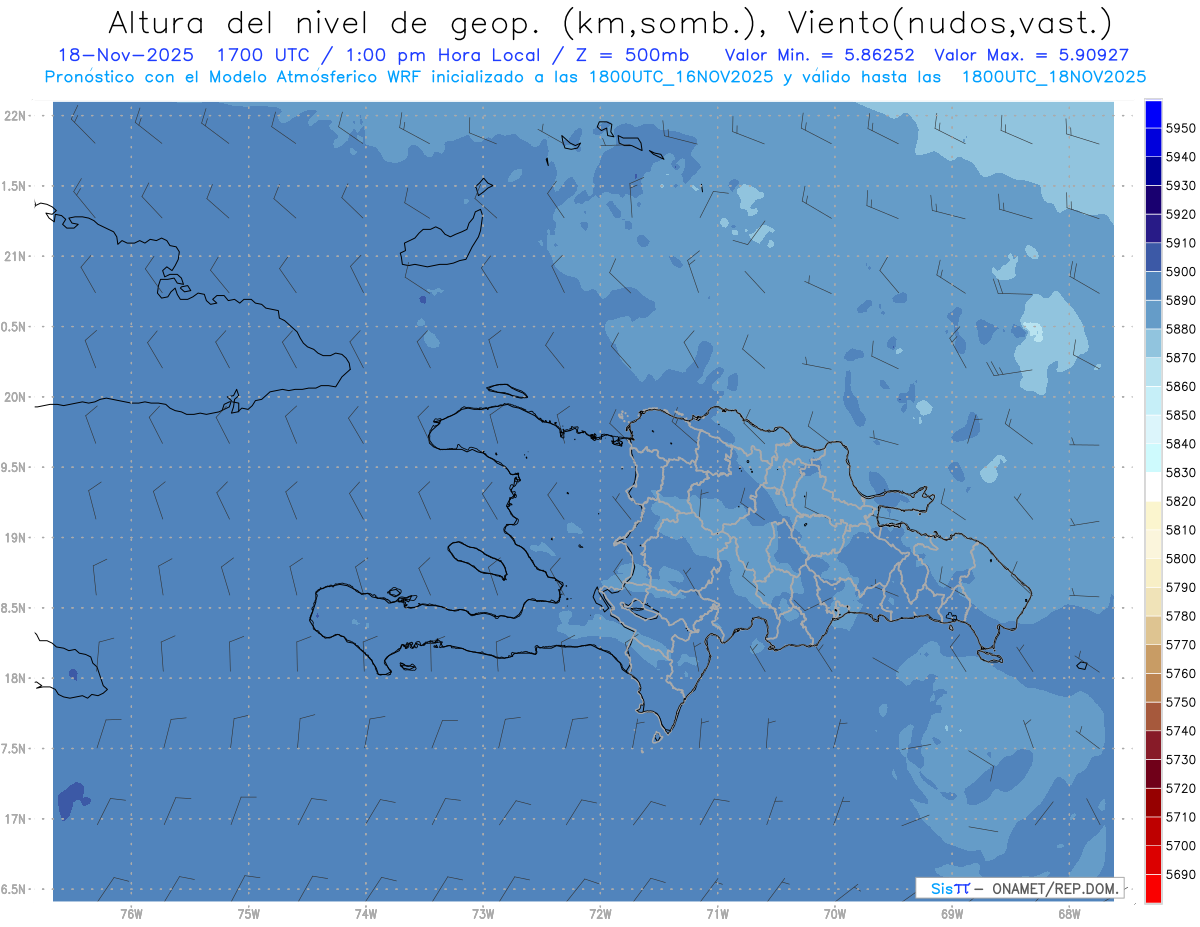This screenshot has height=927, width=1200.
Task: Click the '5900' colorbar value label
Action: 1180,272
